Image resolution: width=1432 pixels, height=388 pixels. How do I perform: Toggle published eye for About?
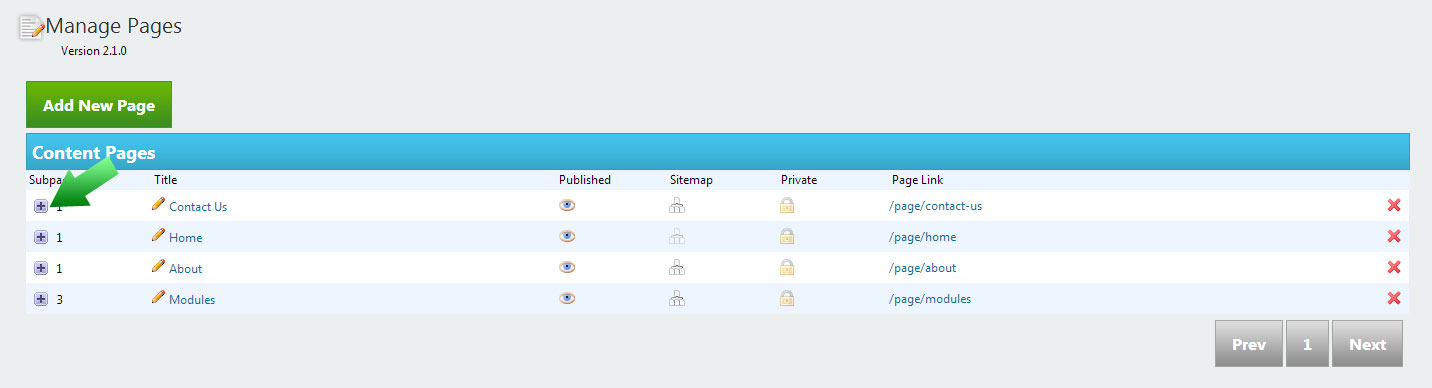tap(567, 267)
